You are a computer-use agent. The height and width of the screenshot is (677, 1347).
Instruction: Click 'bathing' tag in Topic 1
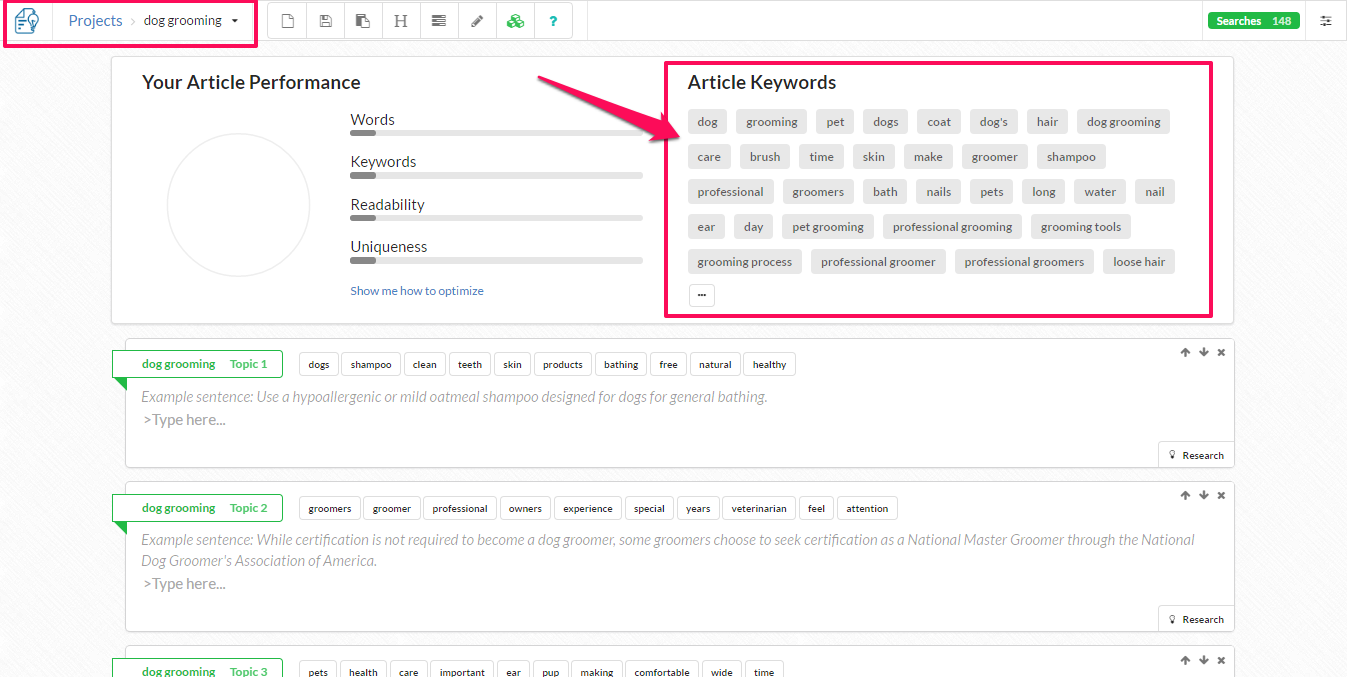click(x=621, y=365)
